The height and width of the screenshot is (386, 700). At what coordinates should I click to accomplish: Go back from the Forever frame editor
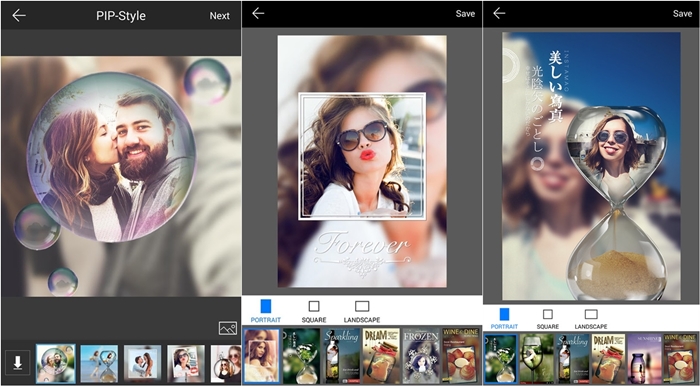258,13
